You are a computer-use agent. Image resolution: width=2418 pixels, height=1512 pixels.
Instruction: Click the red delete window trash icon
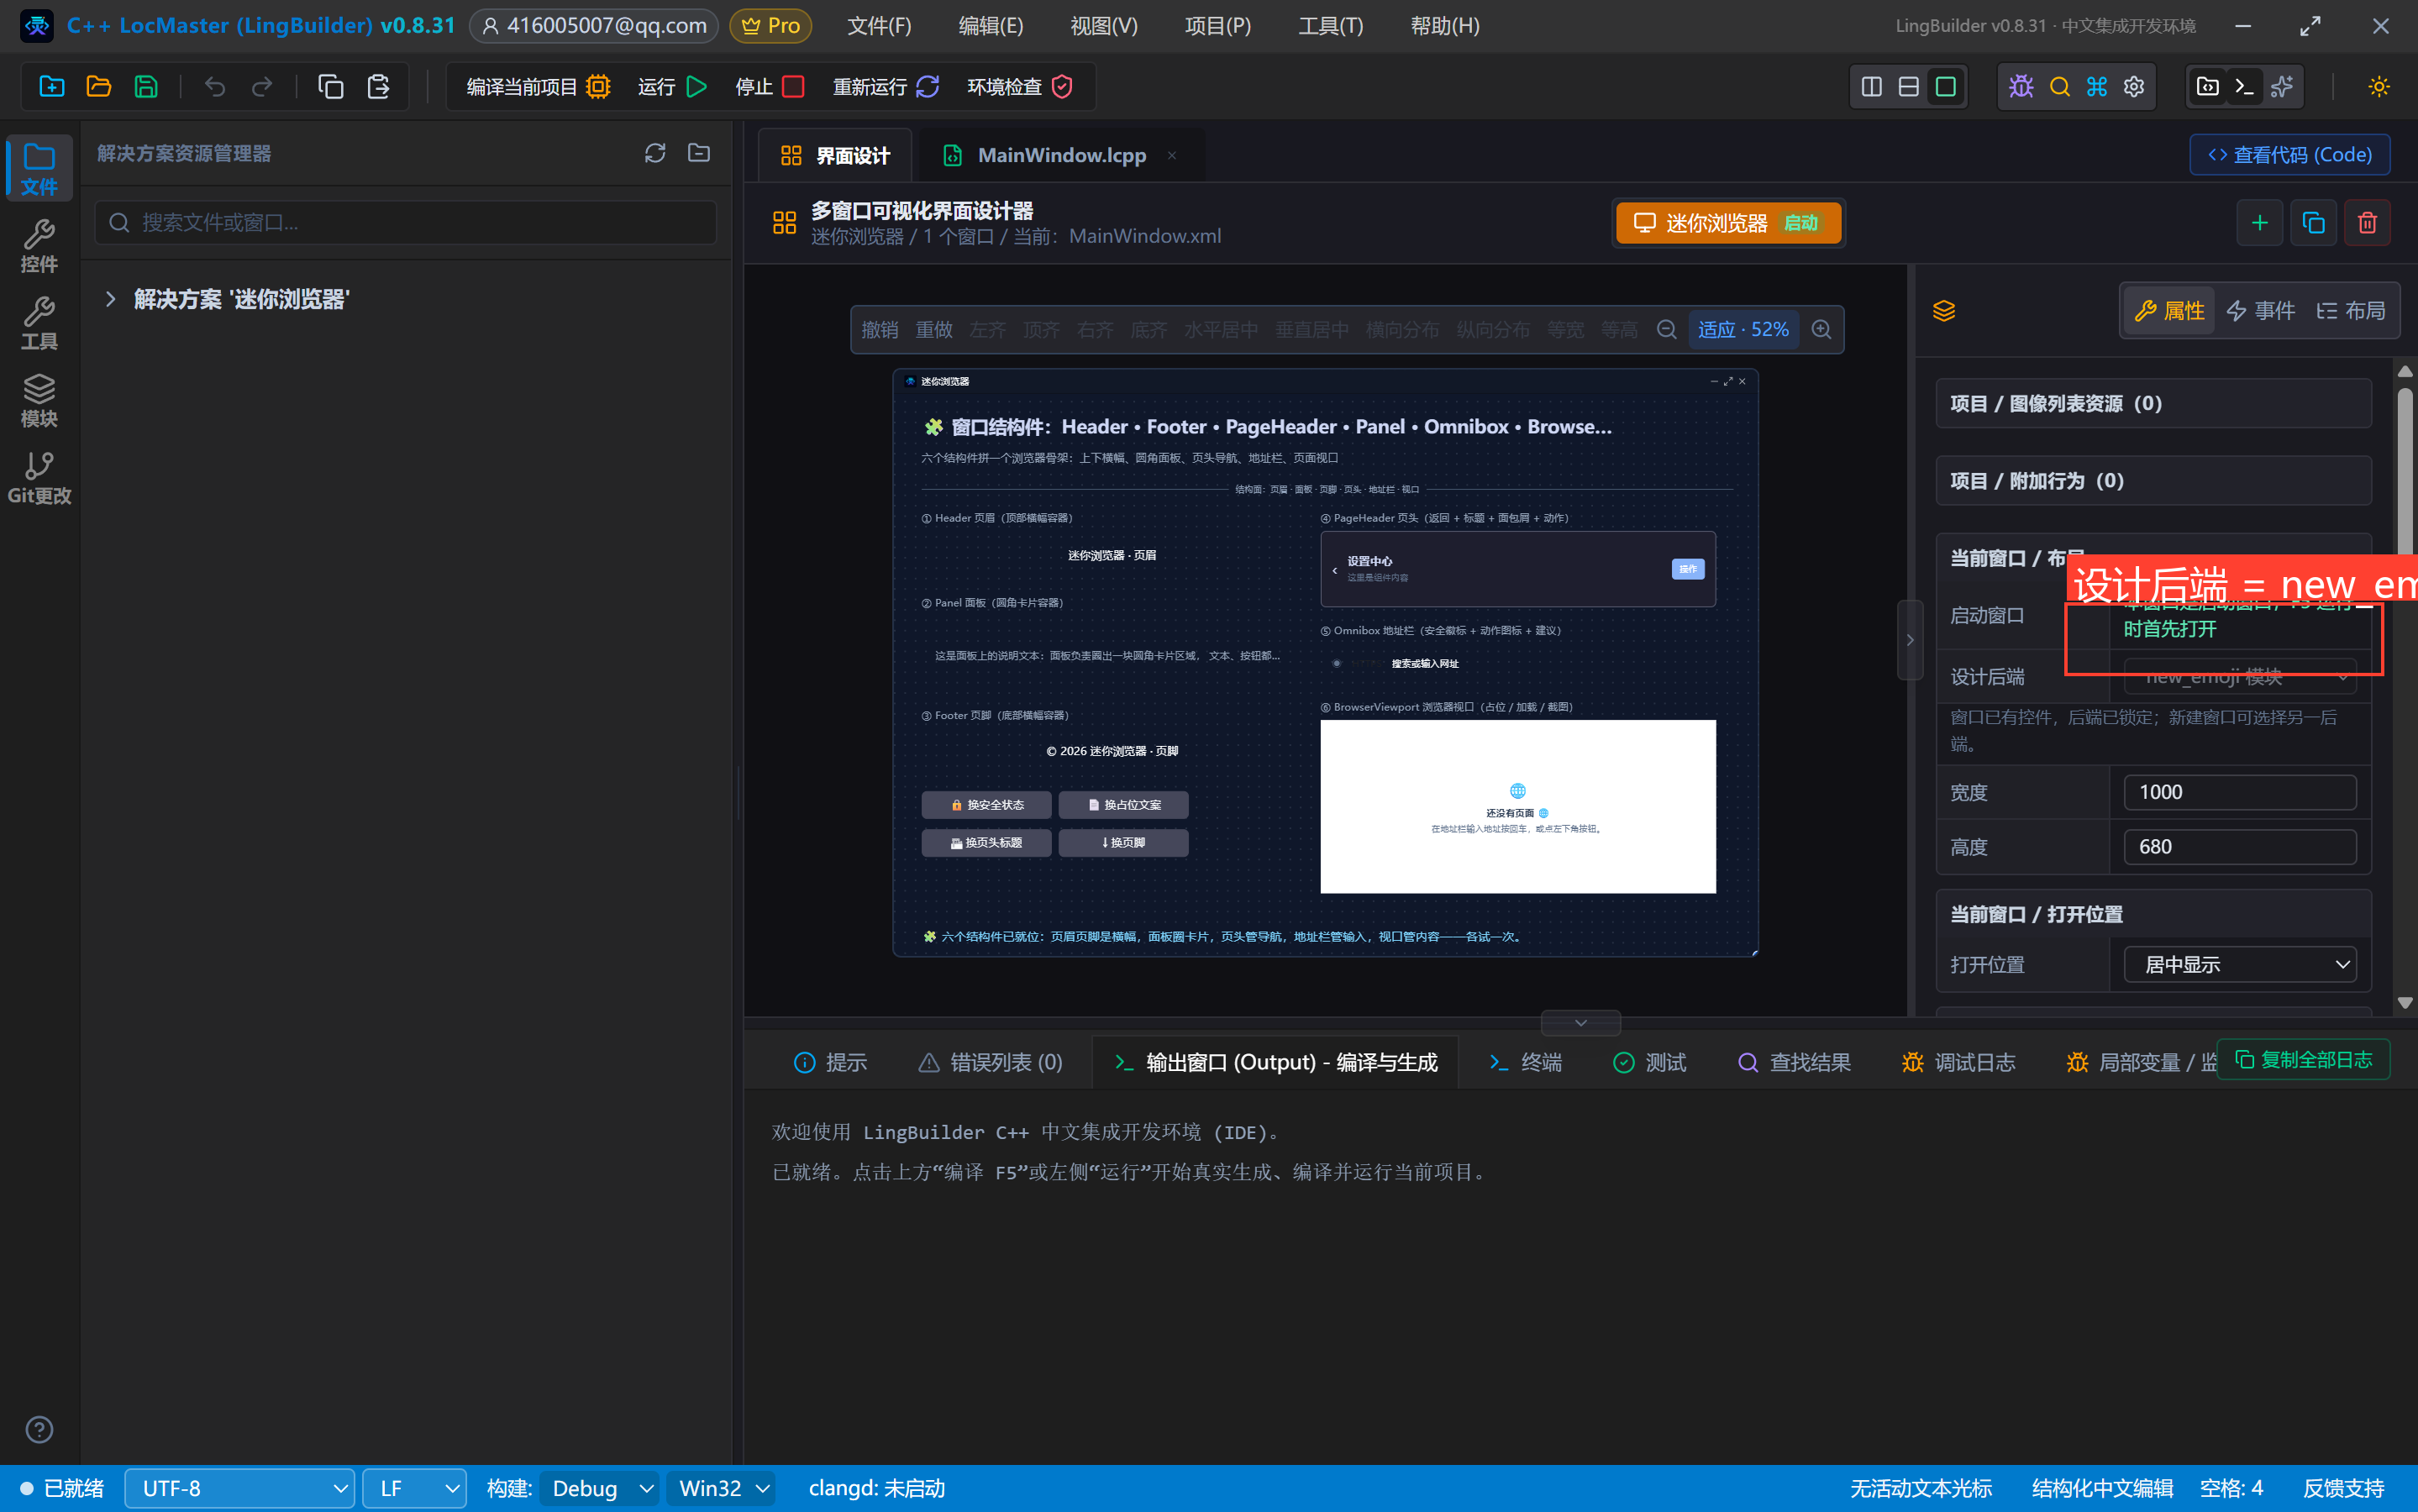tap(2367, 223)
